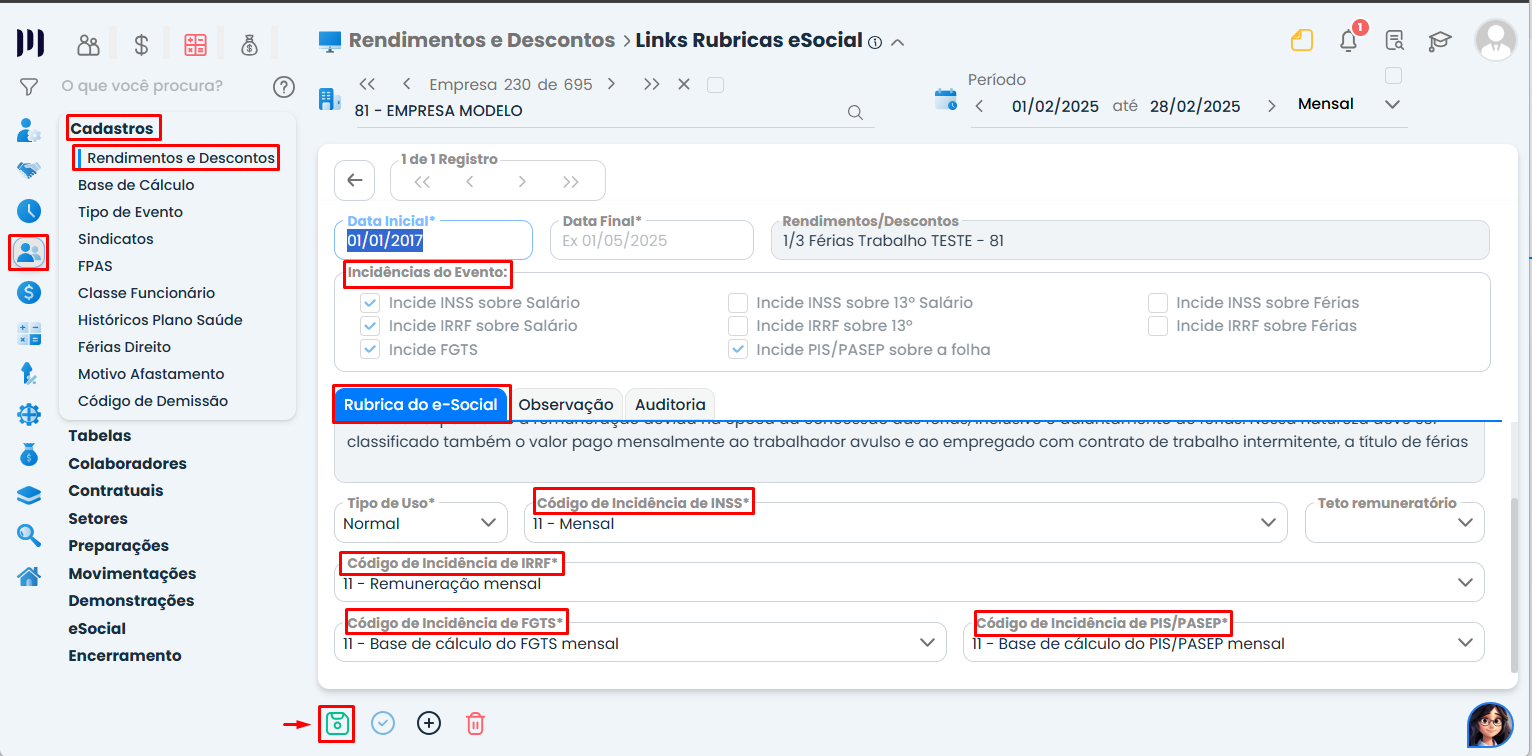The height and width of the screenshot is (756, 1532).
Task: Open Código de Incidência de FGTS dropdown
Action: tap(640, 643)
